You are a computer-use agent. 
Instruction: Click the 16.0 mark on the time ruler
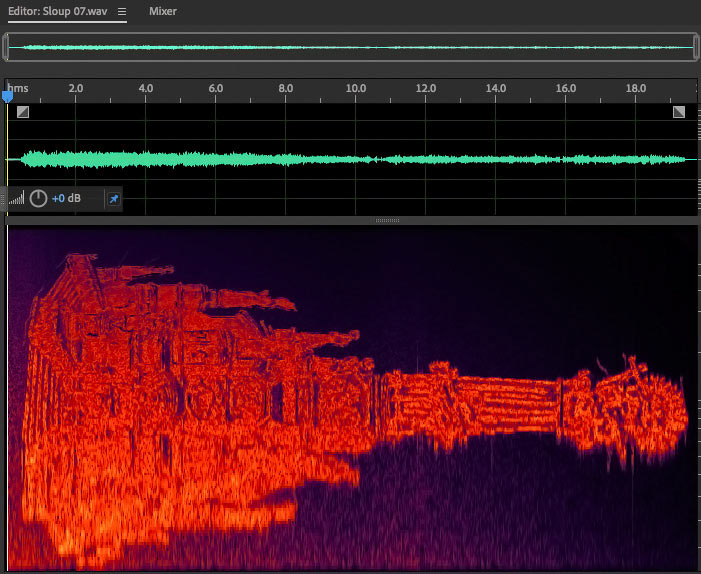(566, 88)
